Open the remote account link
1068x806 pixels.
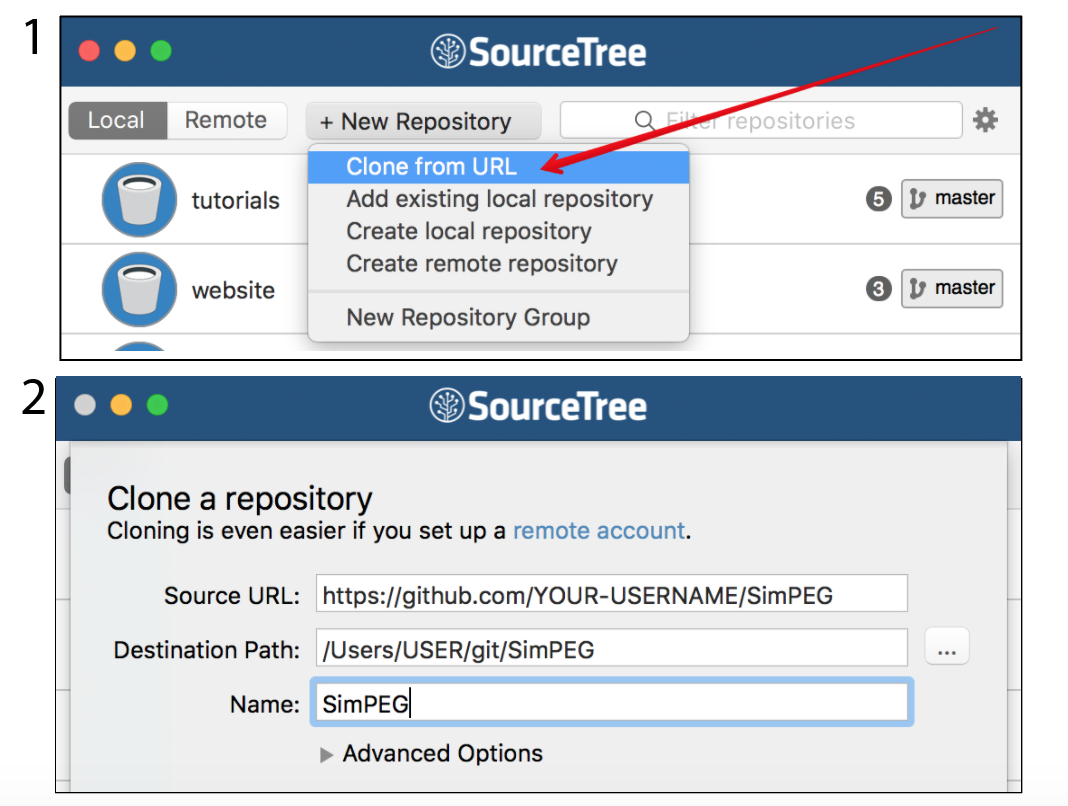(599, 530)
